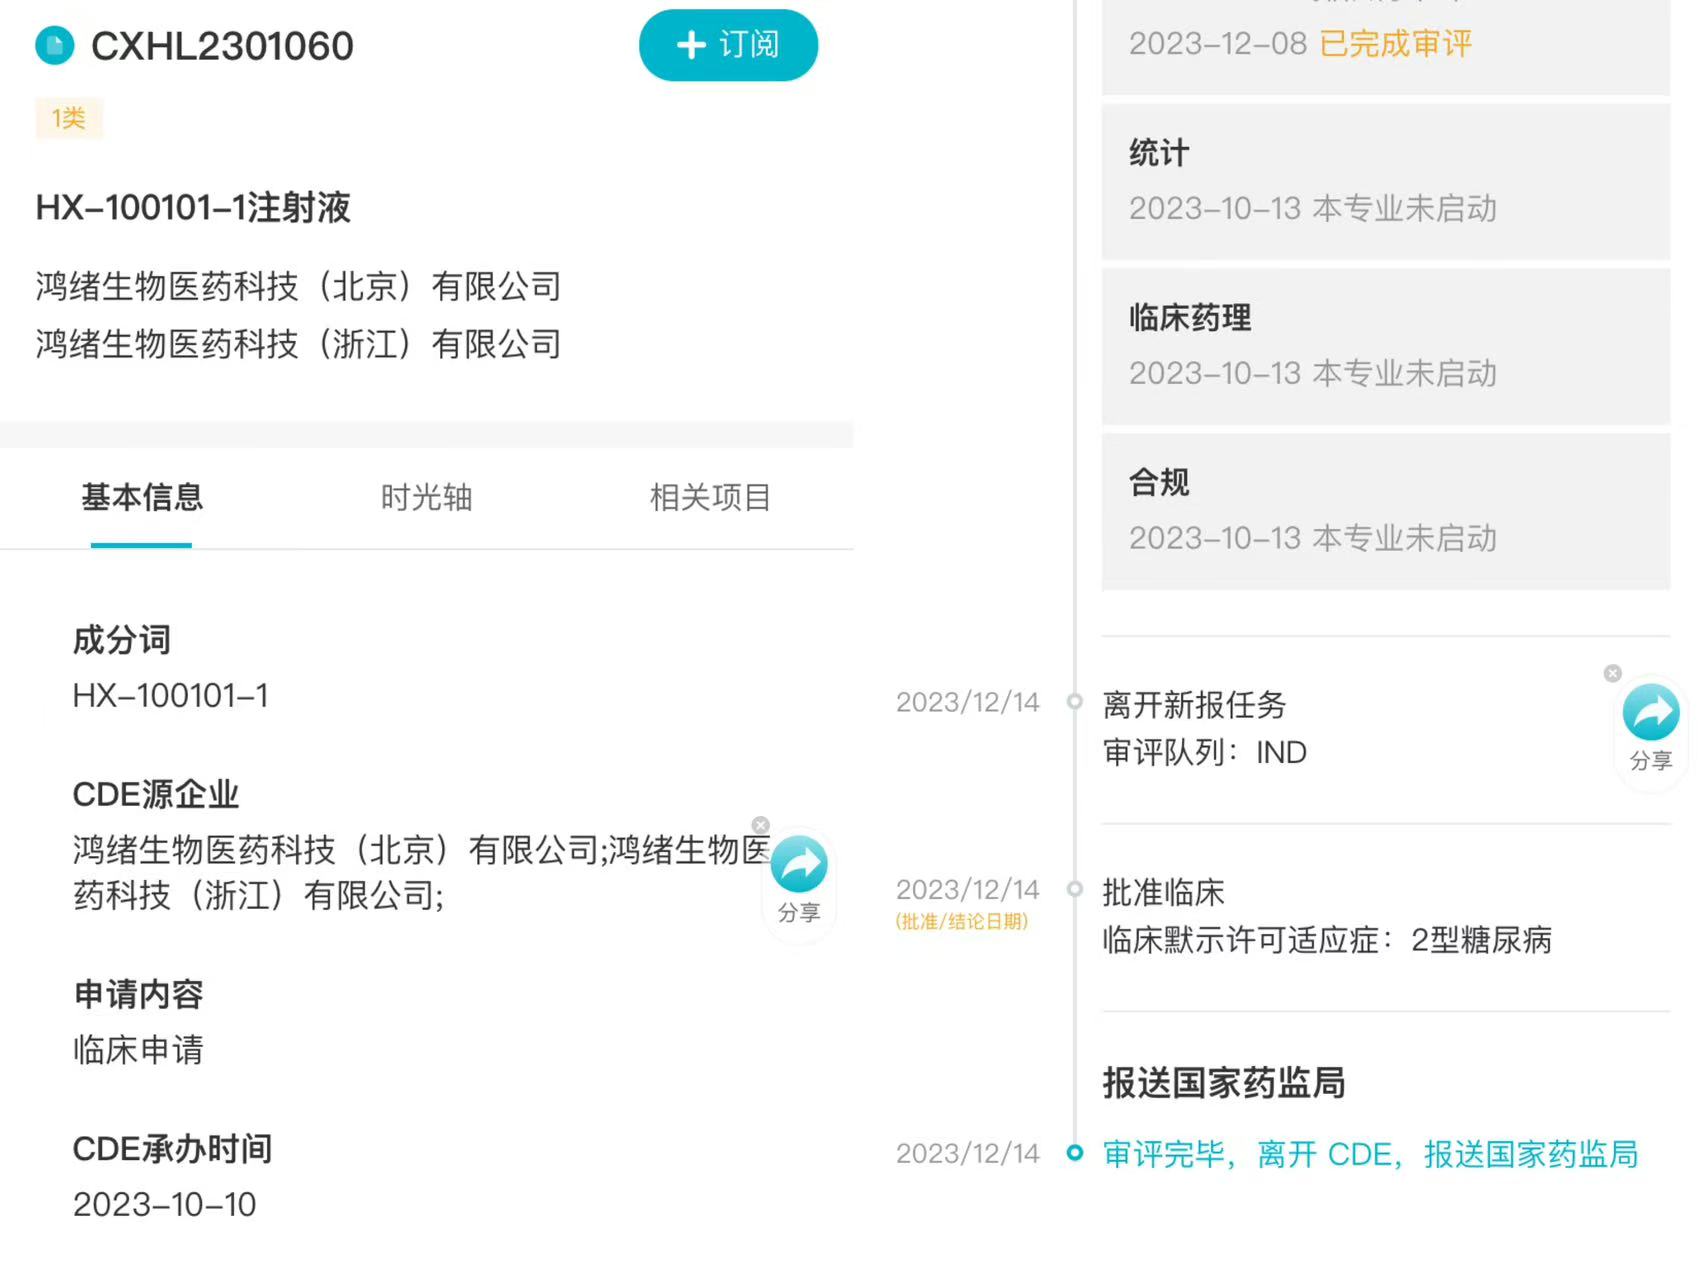The height and width of the screenshot is (1278, 1704).
Task: Click the timeline dot for 批准临床
Action: point(1075,888)
